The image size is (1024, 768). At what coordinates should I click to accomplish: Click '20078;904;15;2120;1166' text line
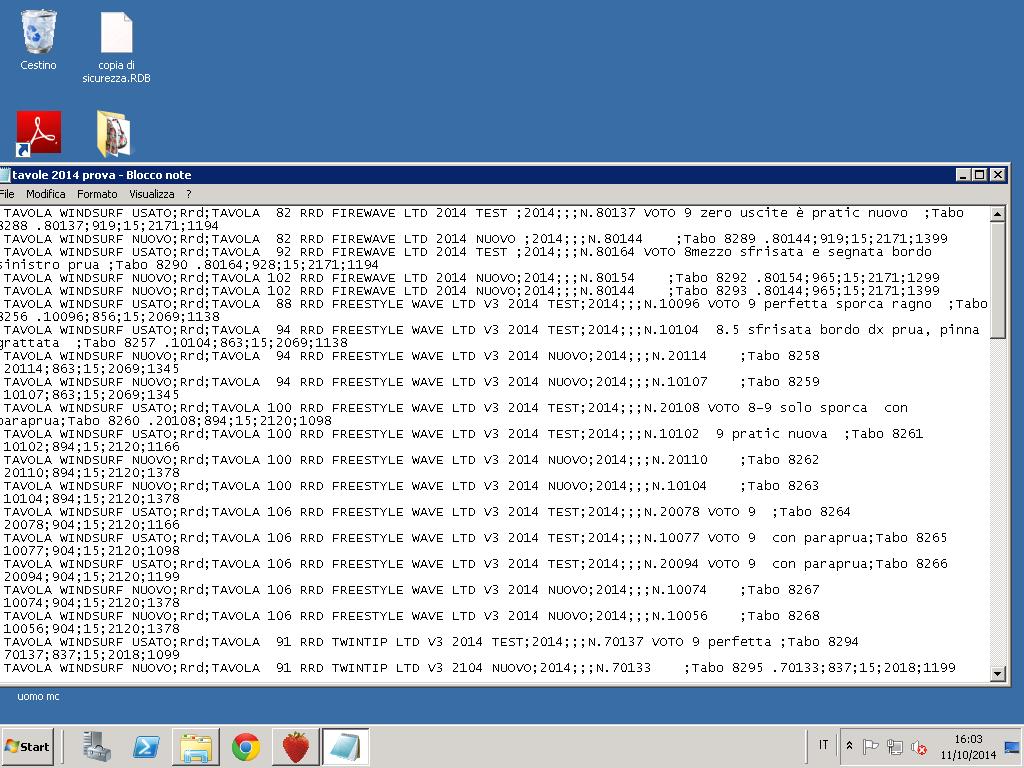[x=91, y=525]
